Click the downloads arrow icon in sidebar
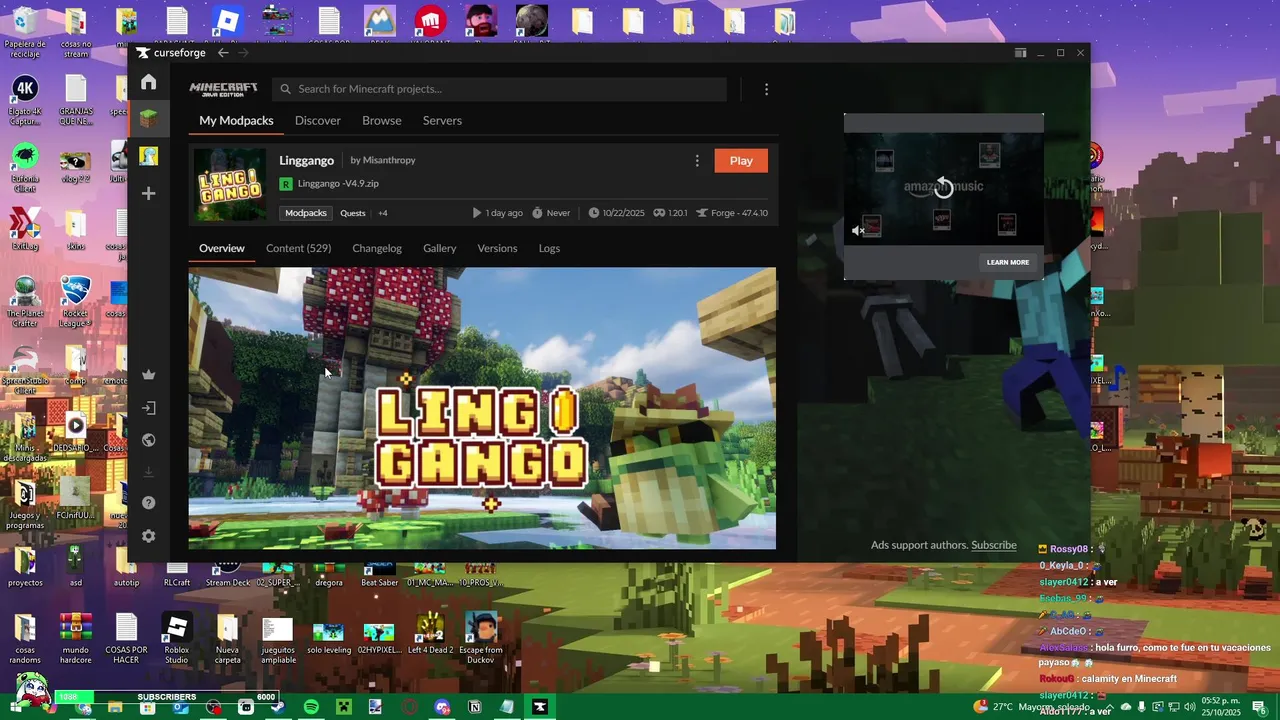The height and width of the screenshot is (720, 1280). click(148, 472)
